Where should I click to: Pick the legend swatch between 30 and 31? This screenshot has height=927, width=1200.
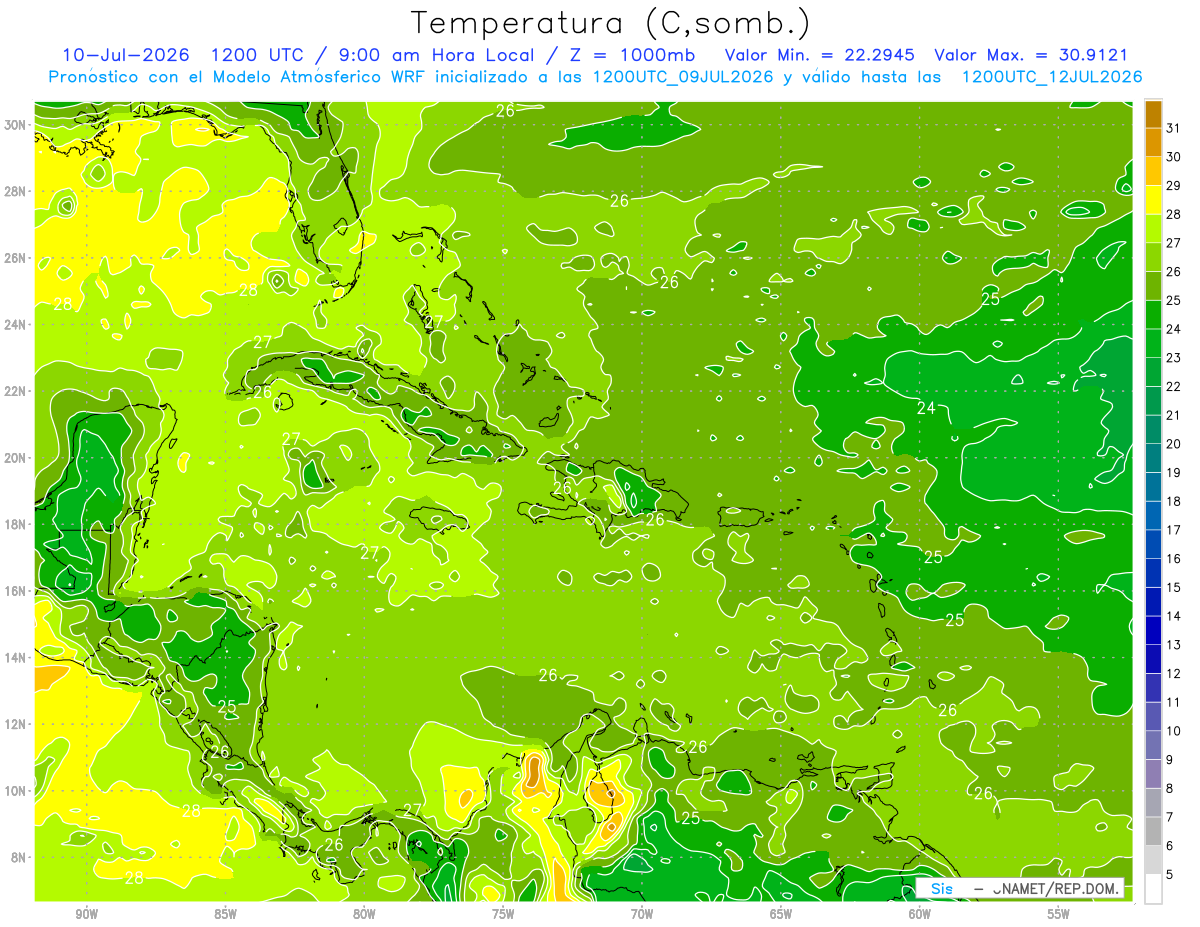click(x=1153, y=143)
